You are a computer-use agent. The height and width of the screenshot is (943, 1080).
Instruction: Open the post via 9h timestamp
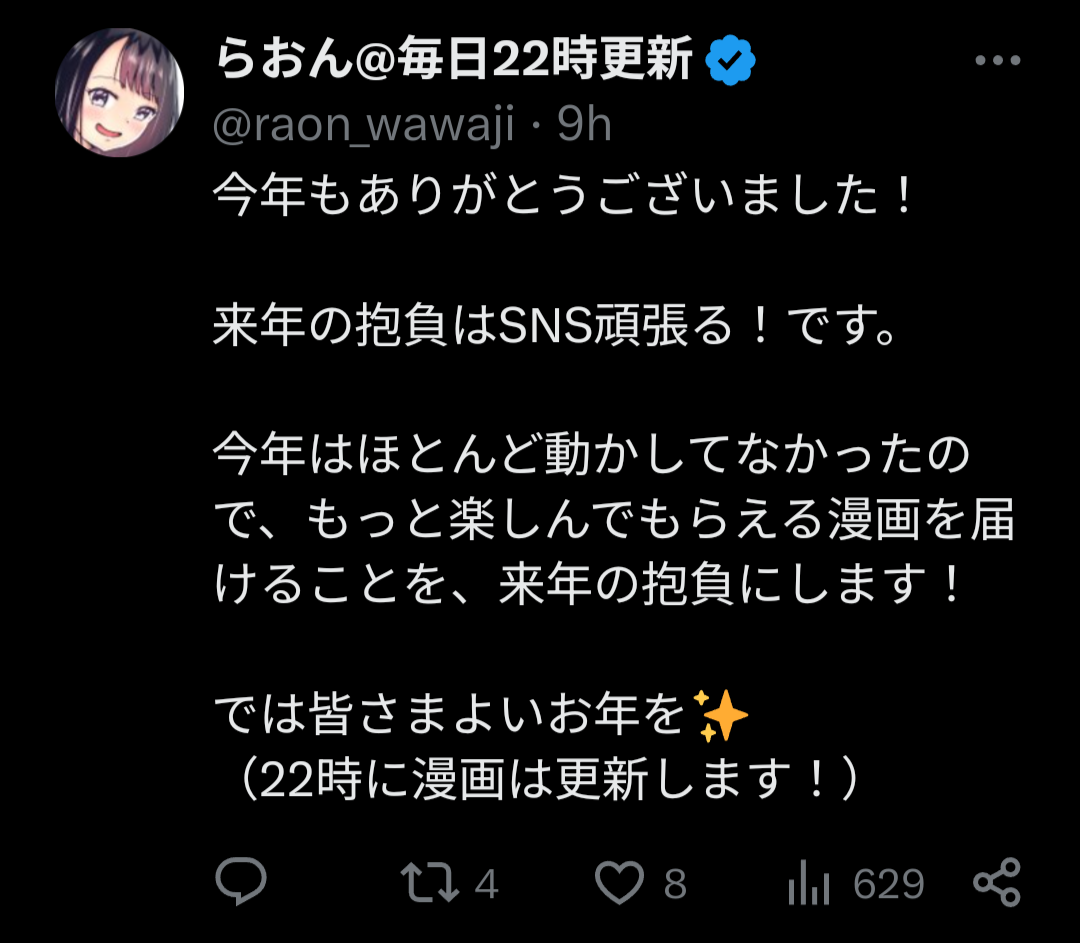coord(584,125)
